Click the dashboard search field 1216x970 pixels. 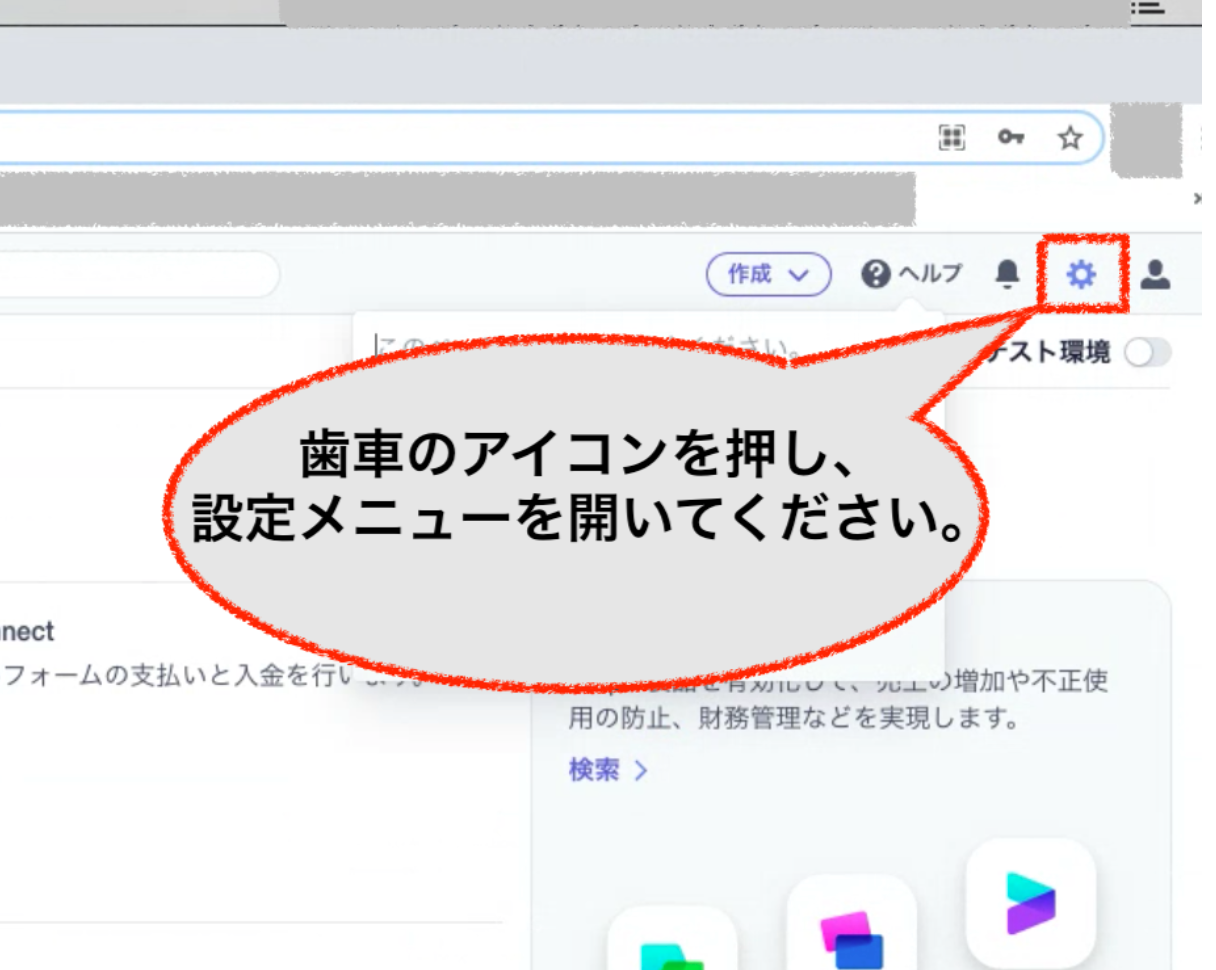(140, 274)
